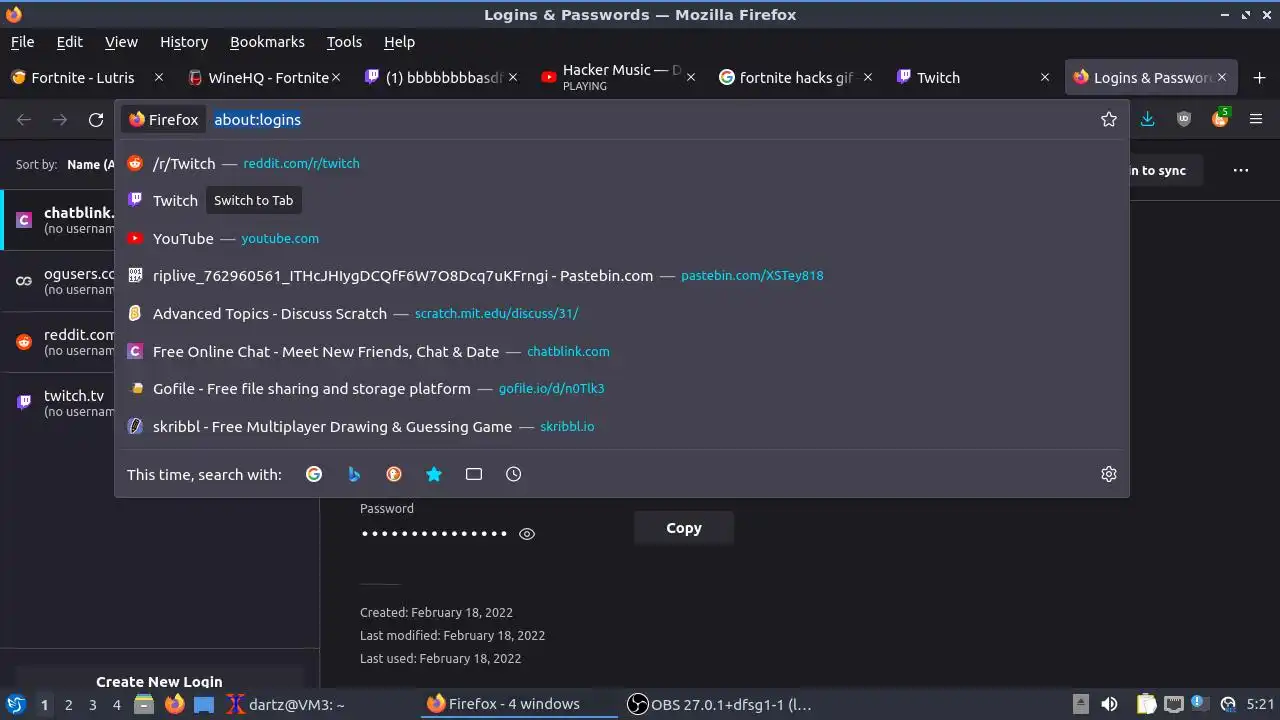The height and width of the screenshot is (720, 1280).
Task: Open the uBlock Origin extension
Action: click(1184, 120)
